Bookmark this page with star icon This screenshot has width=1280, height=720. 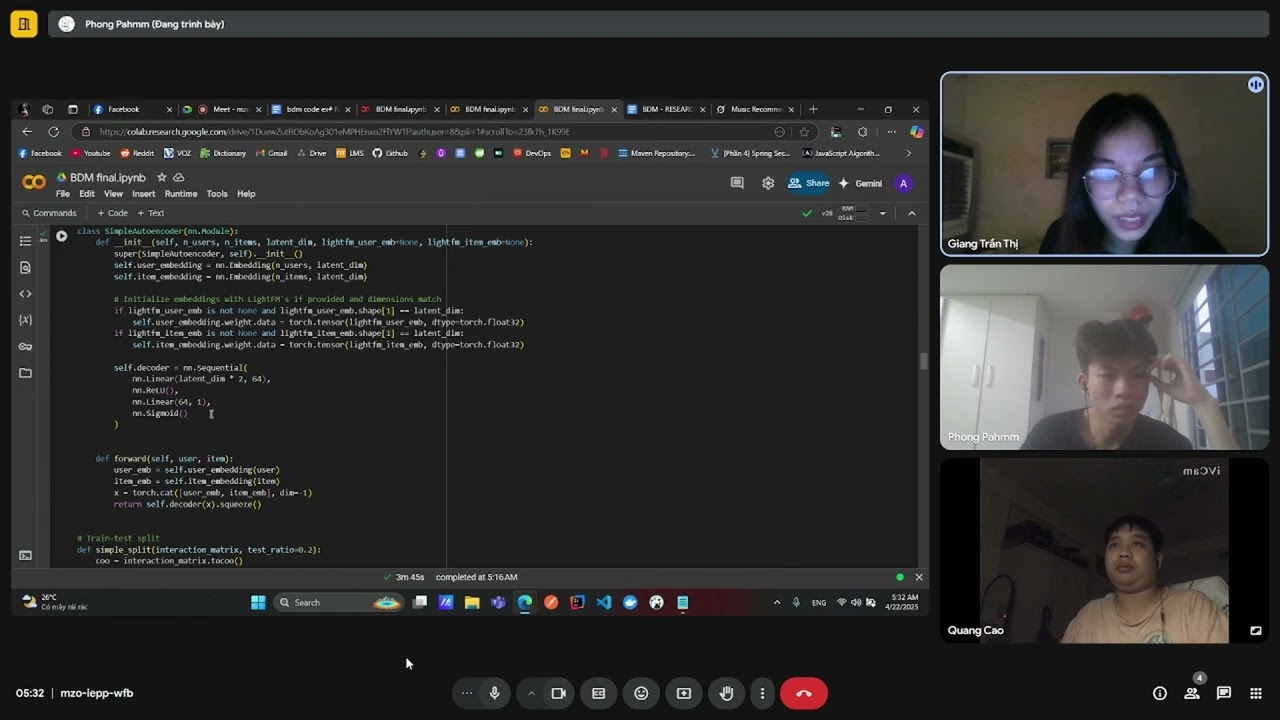(804, 131)
